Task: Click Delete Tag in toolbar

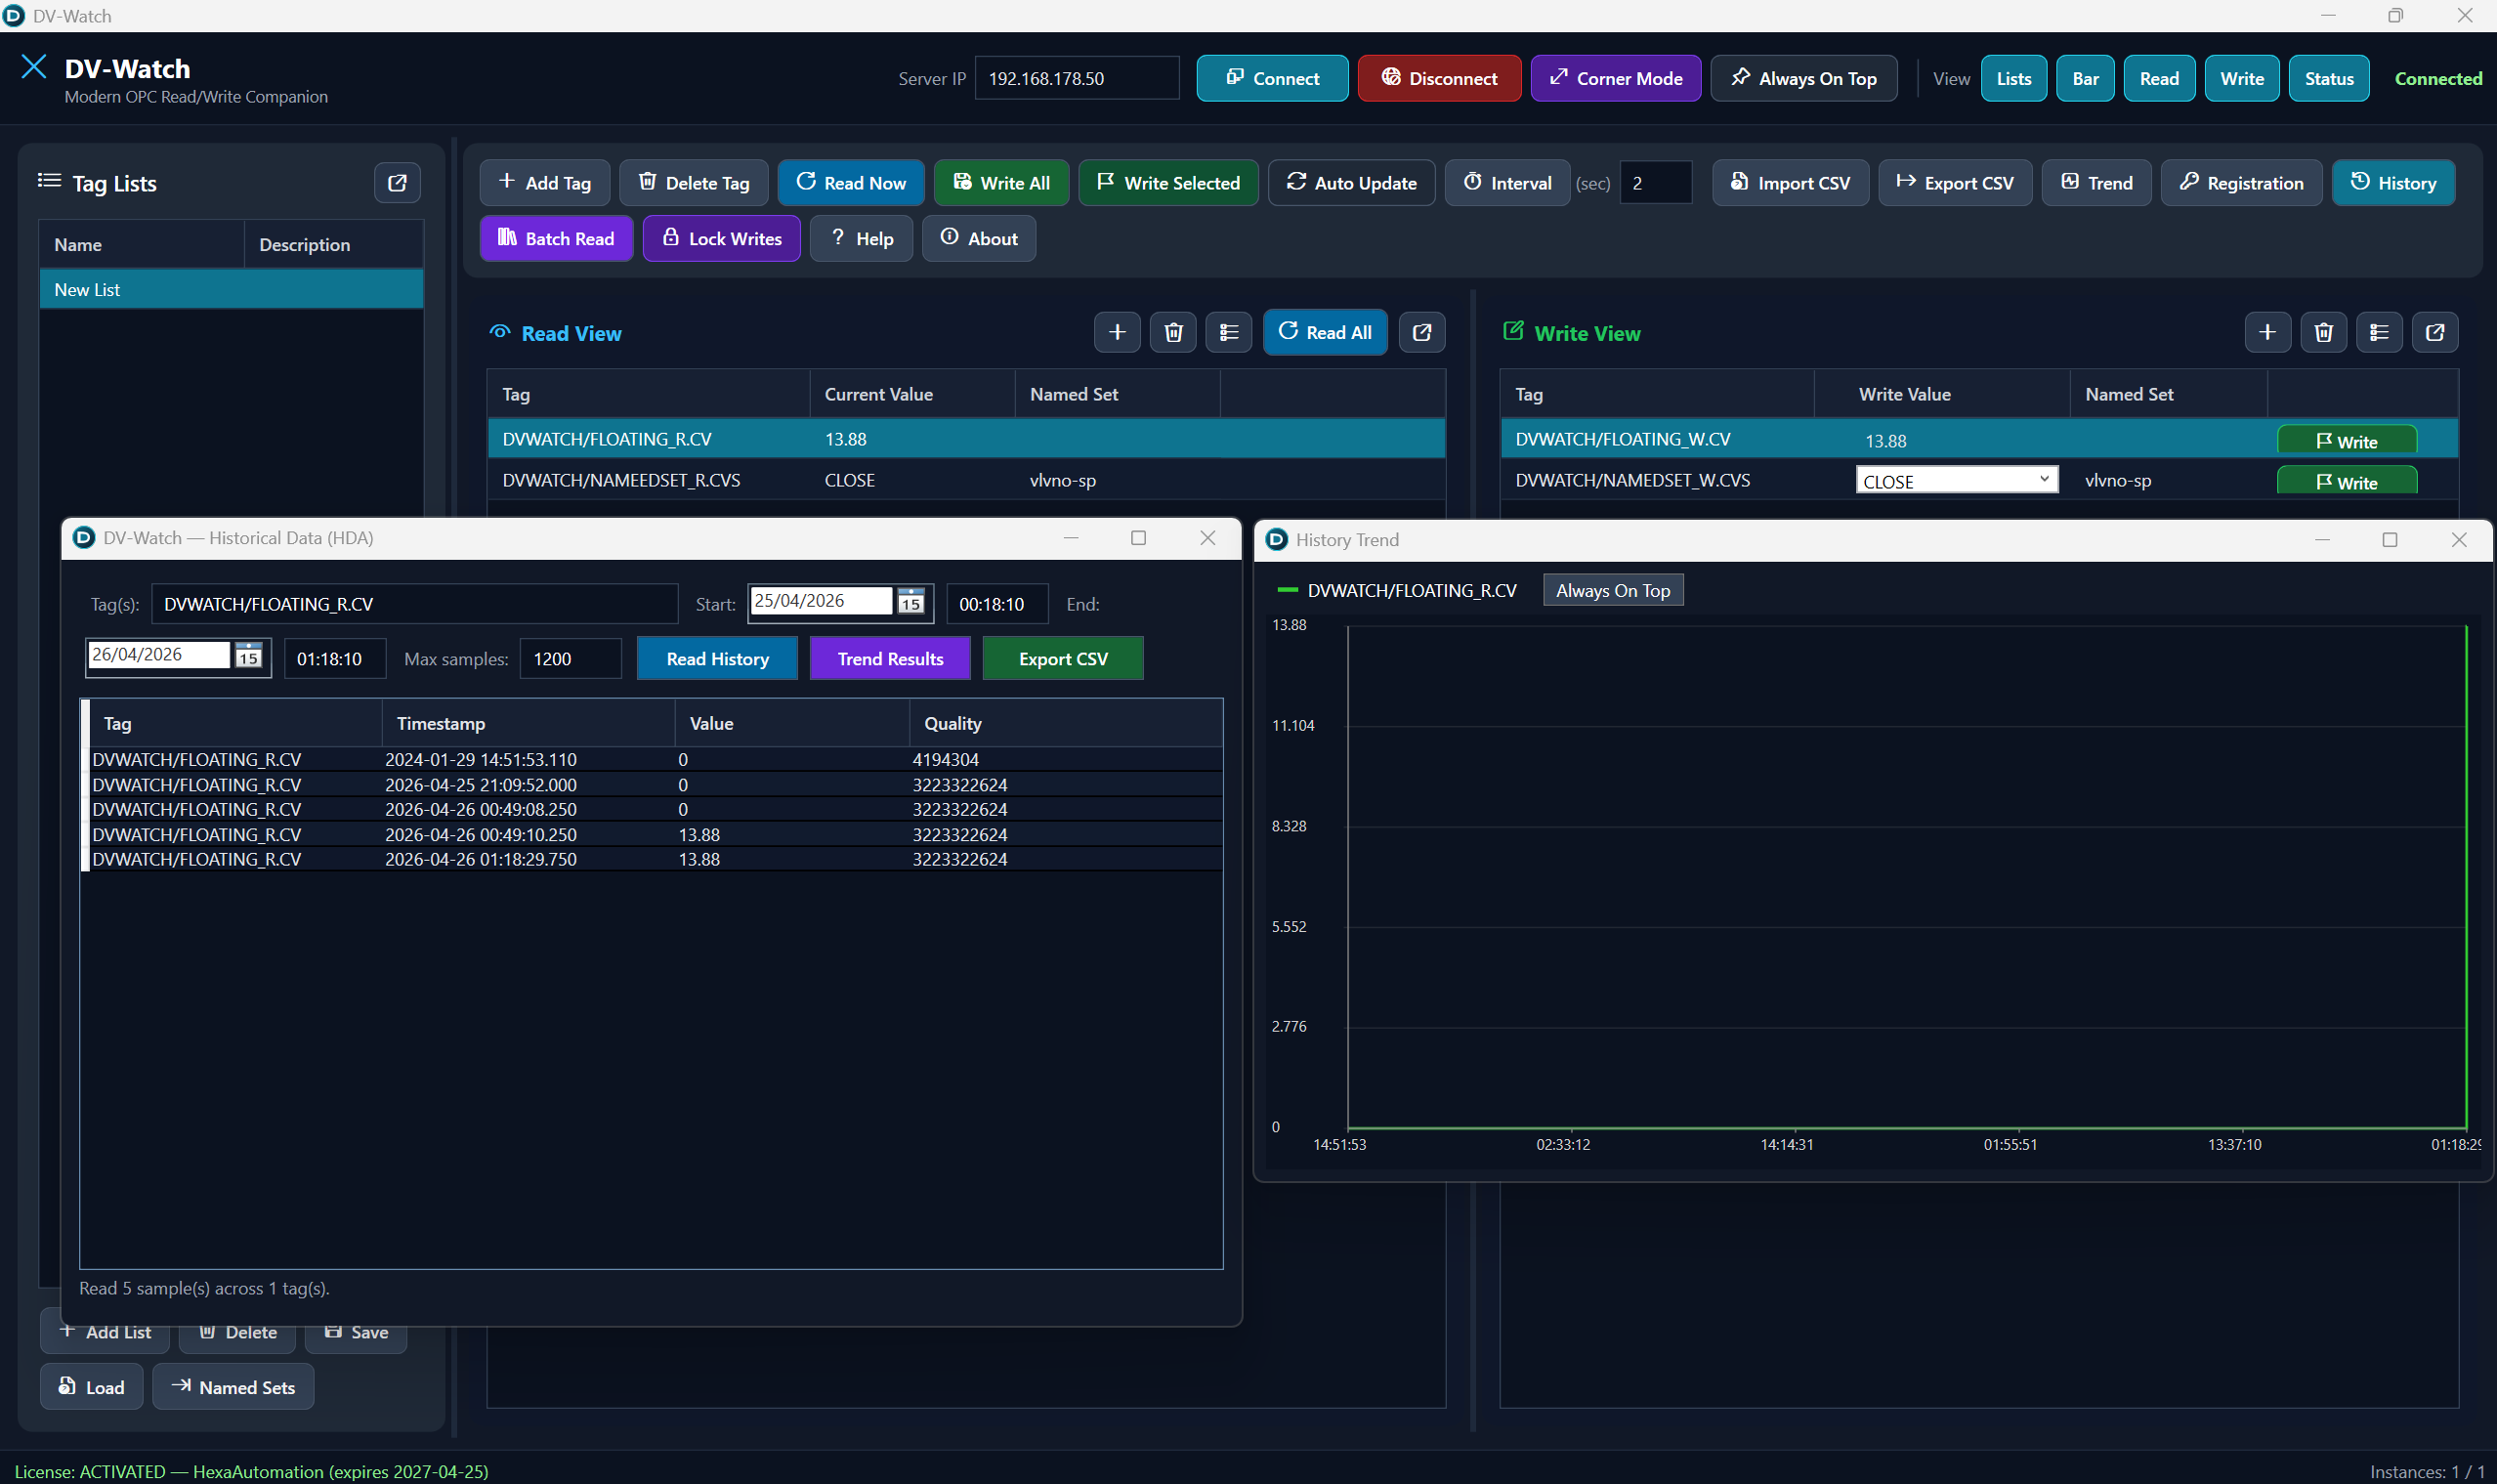Action: click(x=693, y=183)
